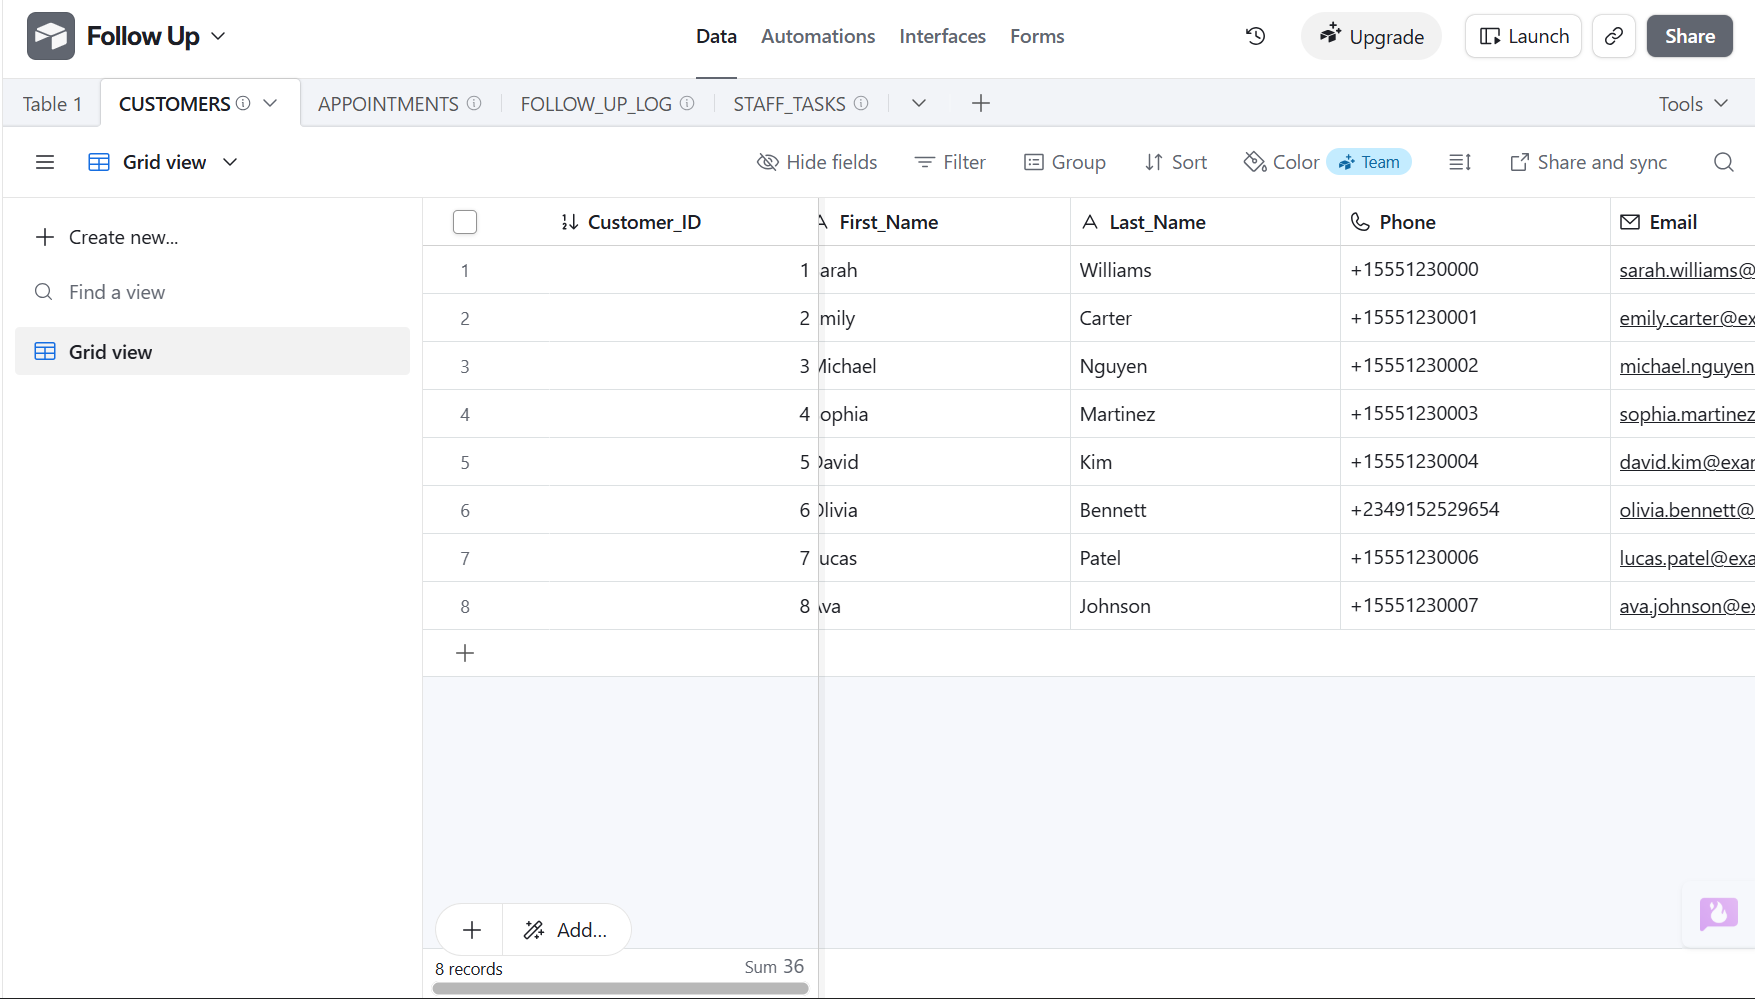
Task: Click the Launch button
Action: (x=1524, y=36)
